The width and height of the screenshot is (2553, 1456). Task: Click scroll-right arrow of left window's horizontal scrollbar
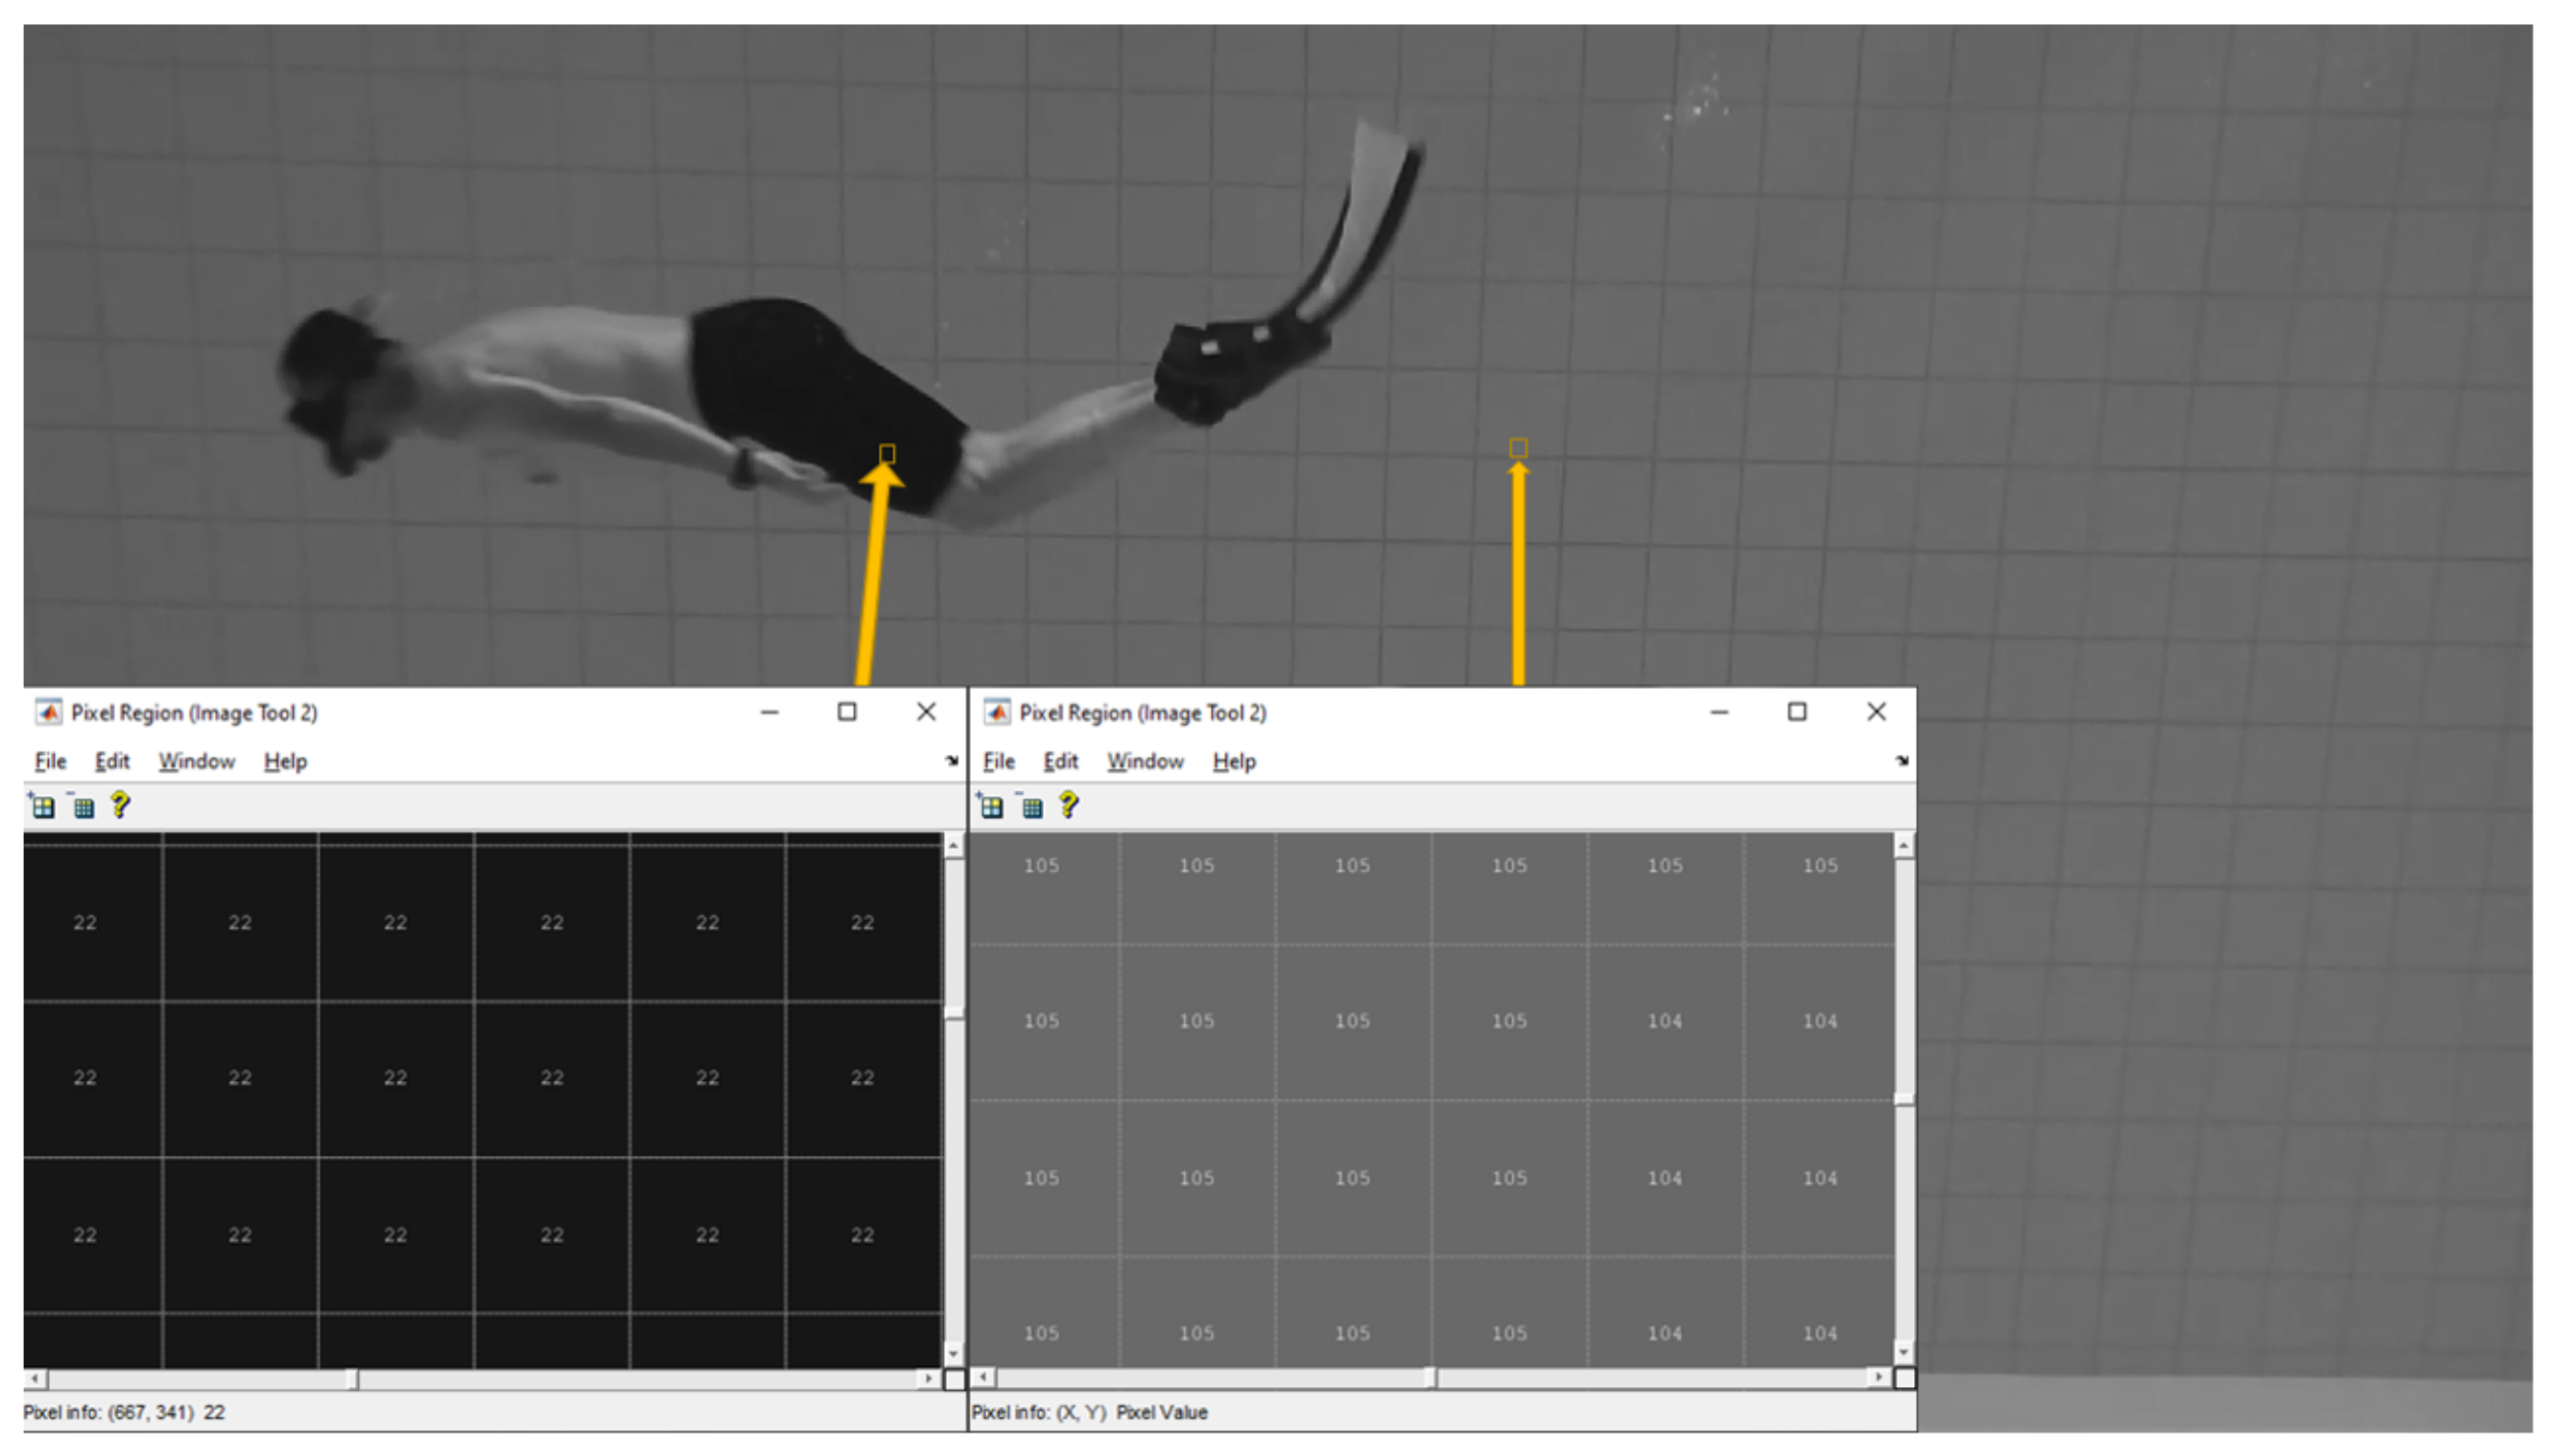coord(929,1379)
